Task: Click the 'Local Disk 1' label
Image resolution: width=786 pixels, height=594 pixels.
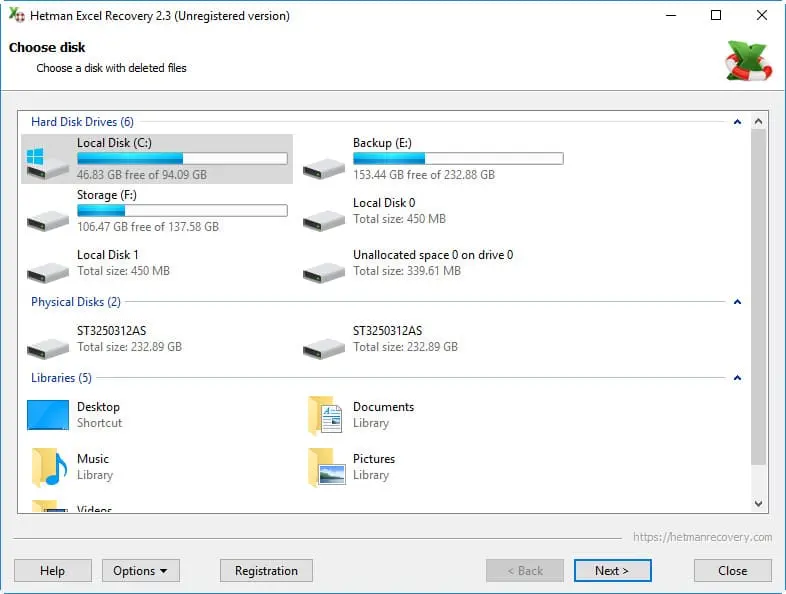Action: pos(108,255)
